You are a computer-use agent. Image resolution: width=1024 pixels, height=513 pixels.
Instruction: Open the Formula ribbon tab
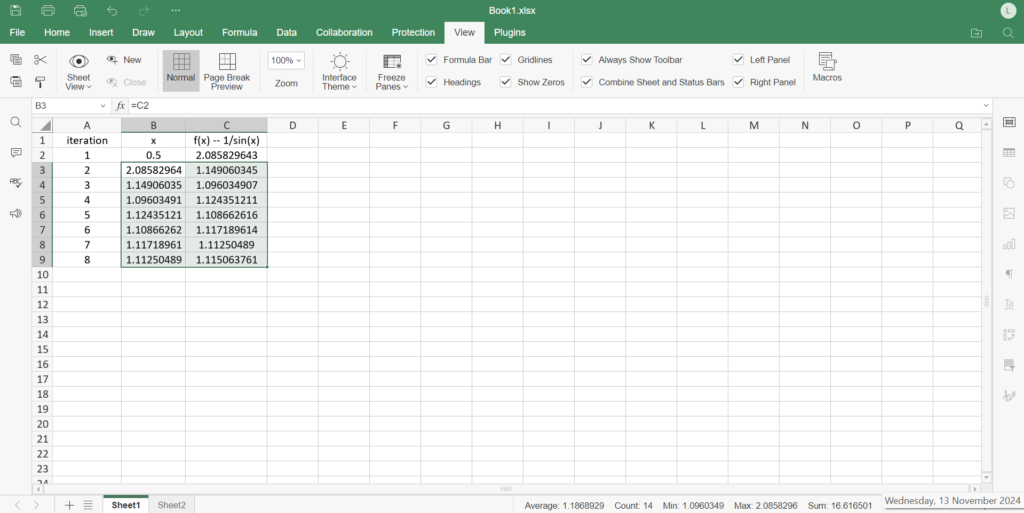239,32
